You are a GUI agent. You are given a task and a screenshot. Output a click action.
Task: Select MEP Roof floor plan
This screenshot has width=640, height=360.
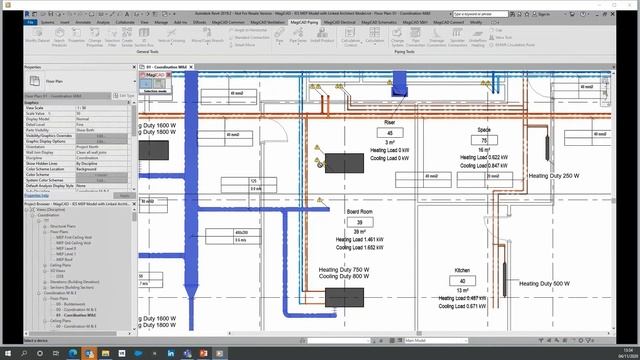[64, 260]
